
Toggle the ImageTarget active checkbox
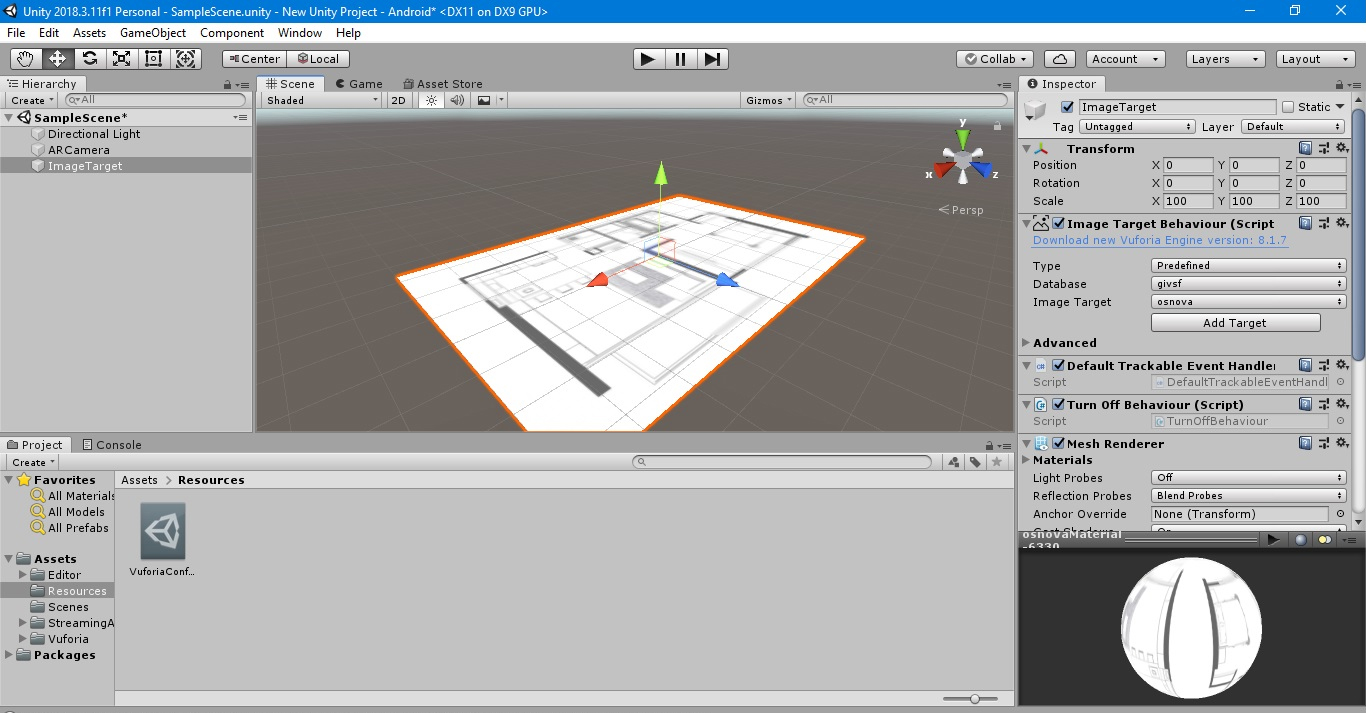pos(1067,107)
